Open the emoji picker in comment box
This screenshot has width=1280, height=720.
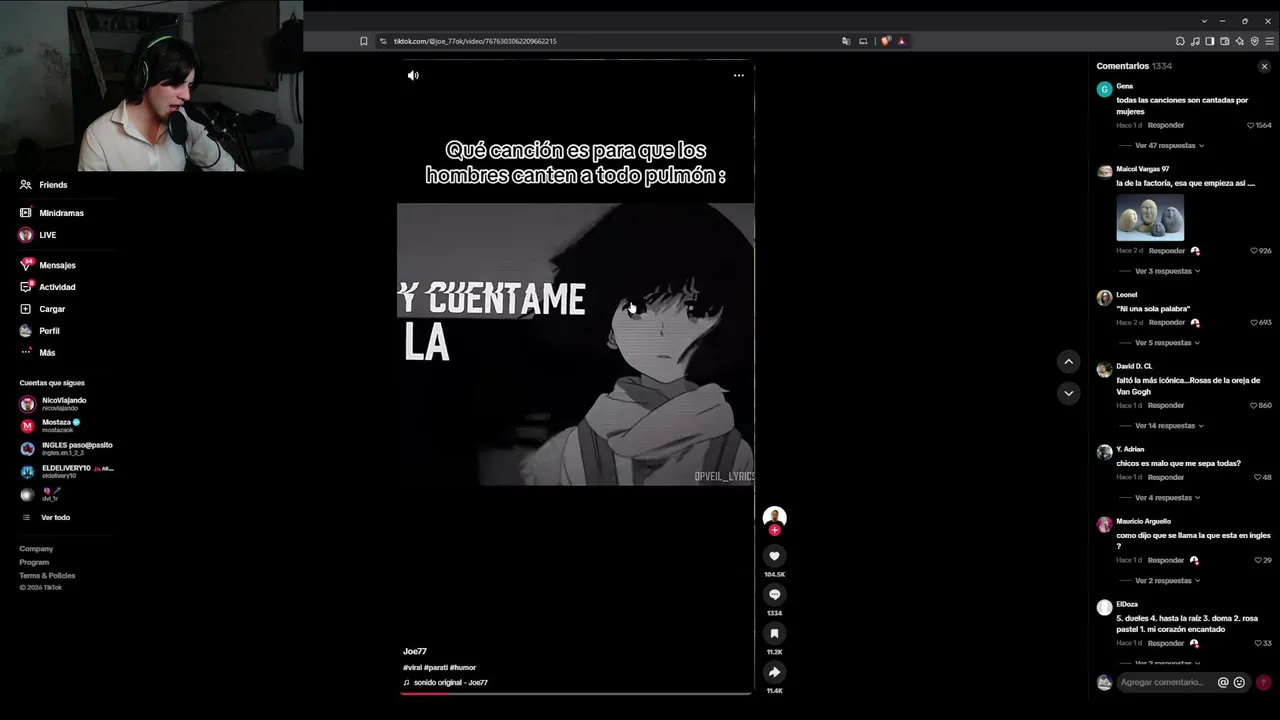point(1239,683)
